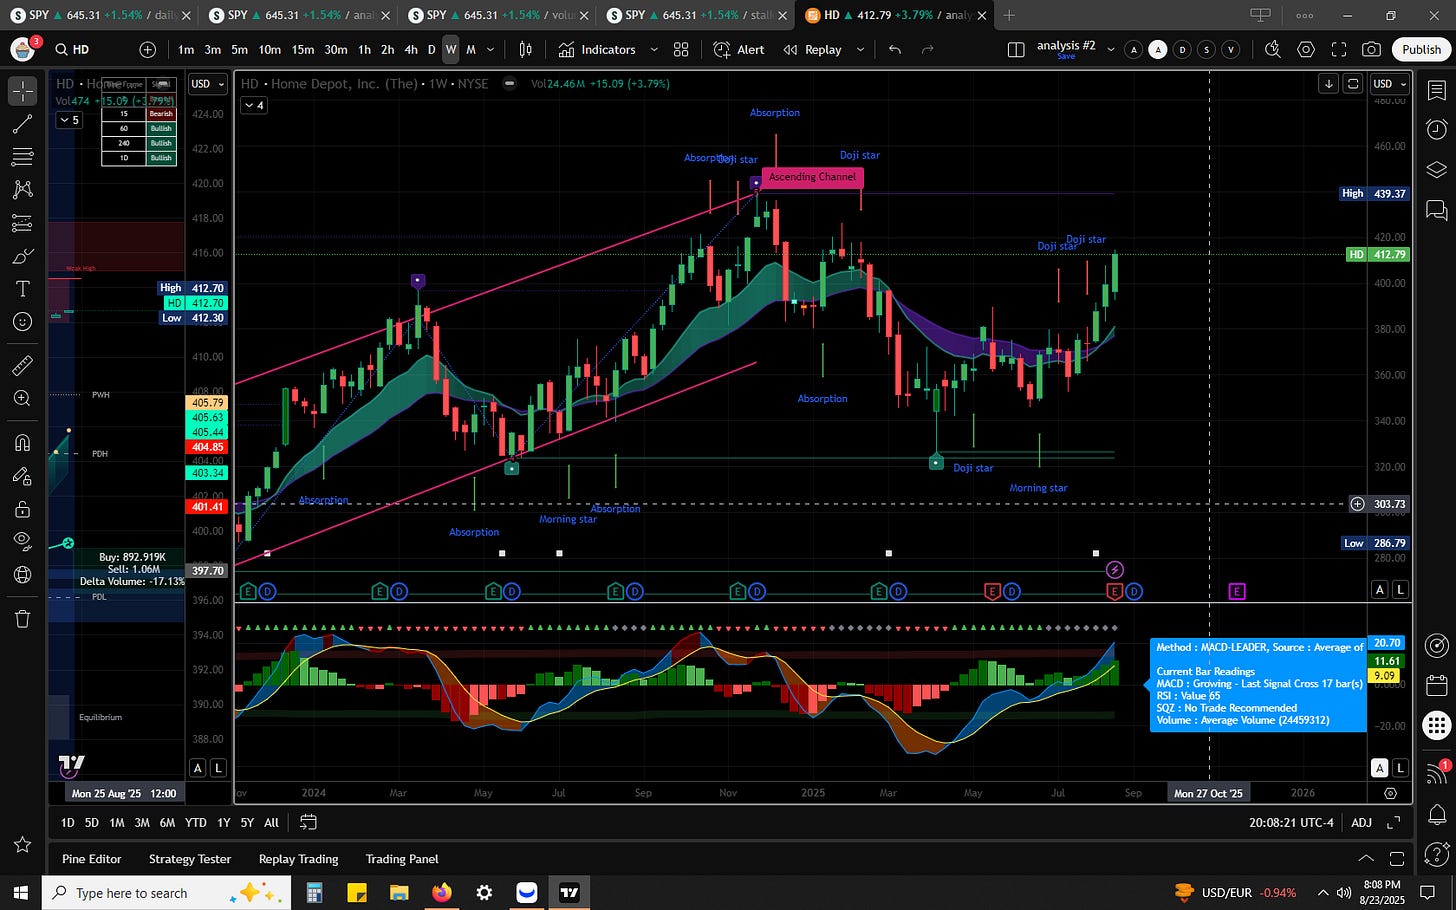Screen dimensions: 1456x910
Task: Select the D daily timeframe
Action: click(431, 49)
